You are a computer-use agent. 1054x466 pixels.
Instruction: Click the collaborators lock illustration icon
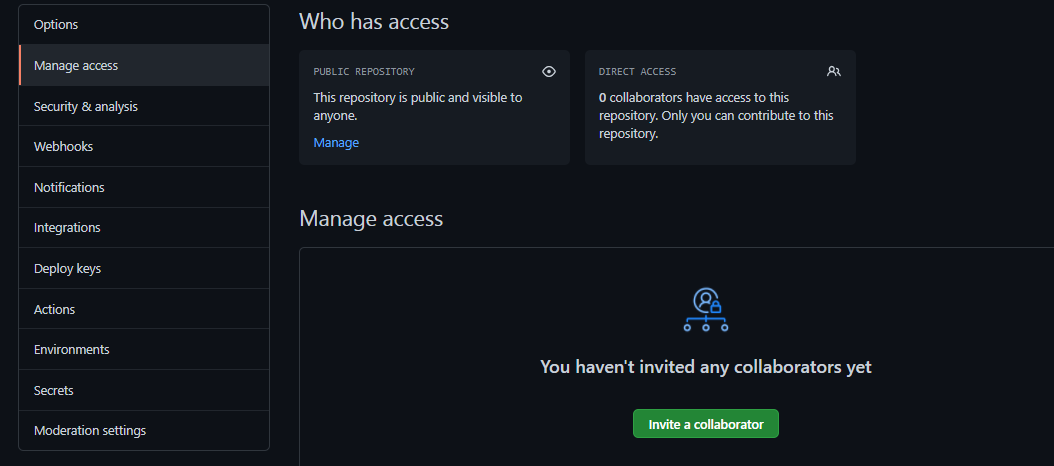point(706,309)
